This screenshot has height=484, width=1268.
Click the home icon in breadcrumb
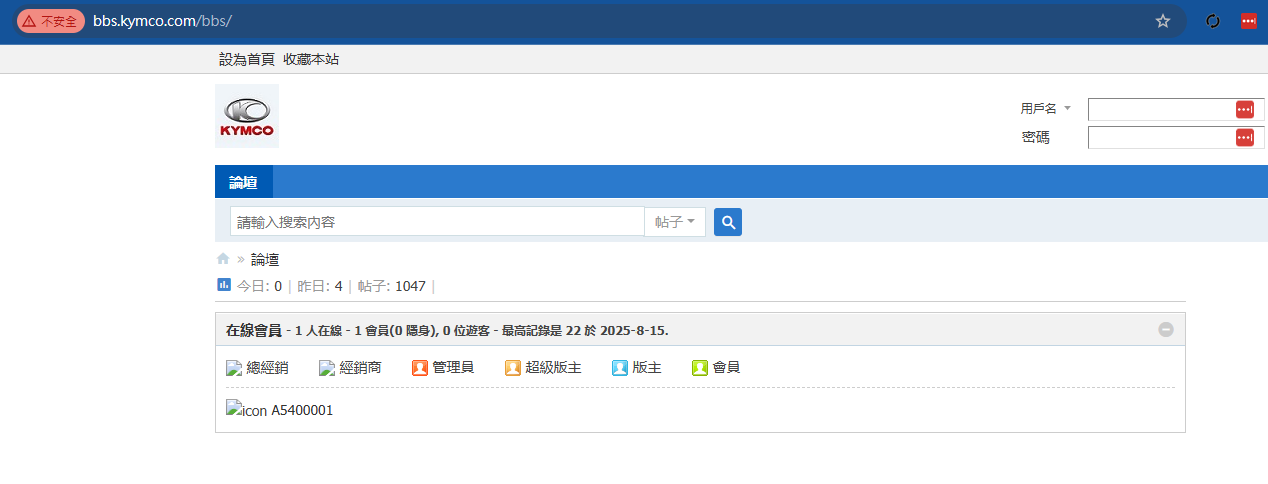[x=223, y=259]
